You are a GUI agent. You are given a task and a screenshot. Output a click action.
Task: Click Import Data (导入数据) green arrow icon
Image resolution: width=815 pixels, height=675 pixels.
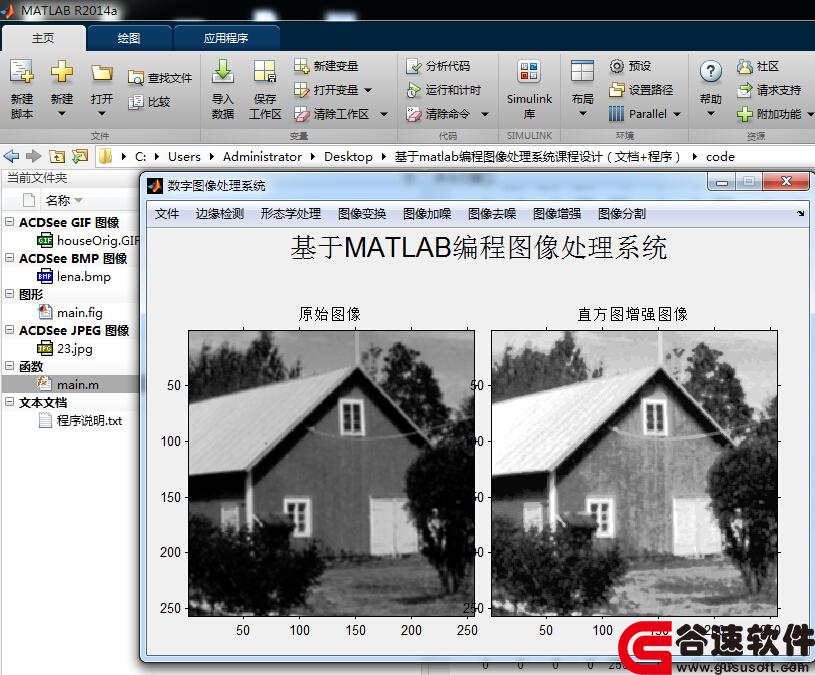223,71
